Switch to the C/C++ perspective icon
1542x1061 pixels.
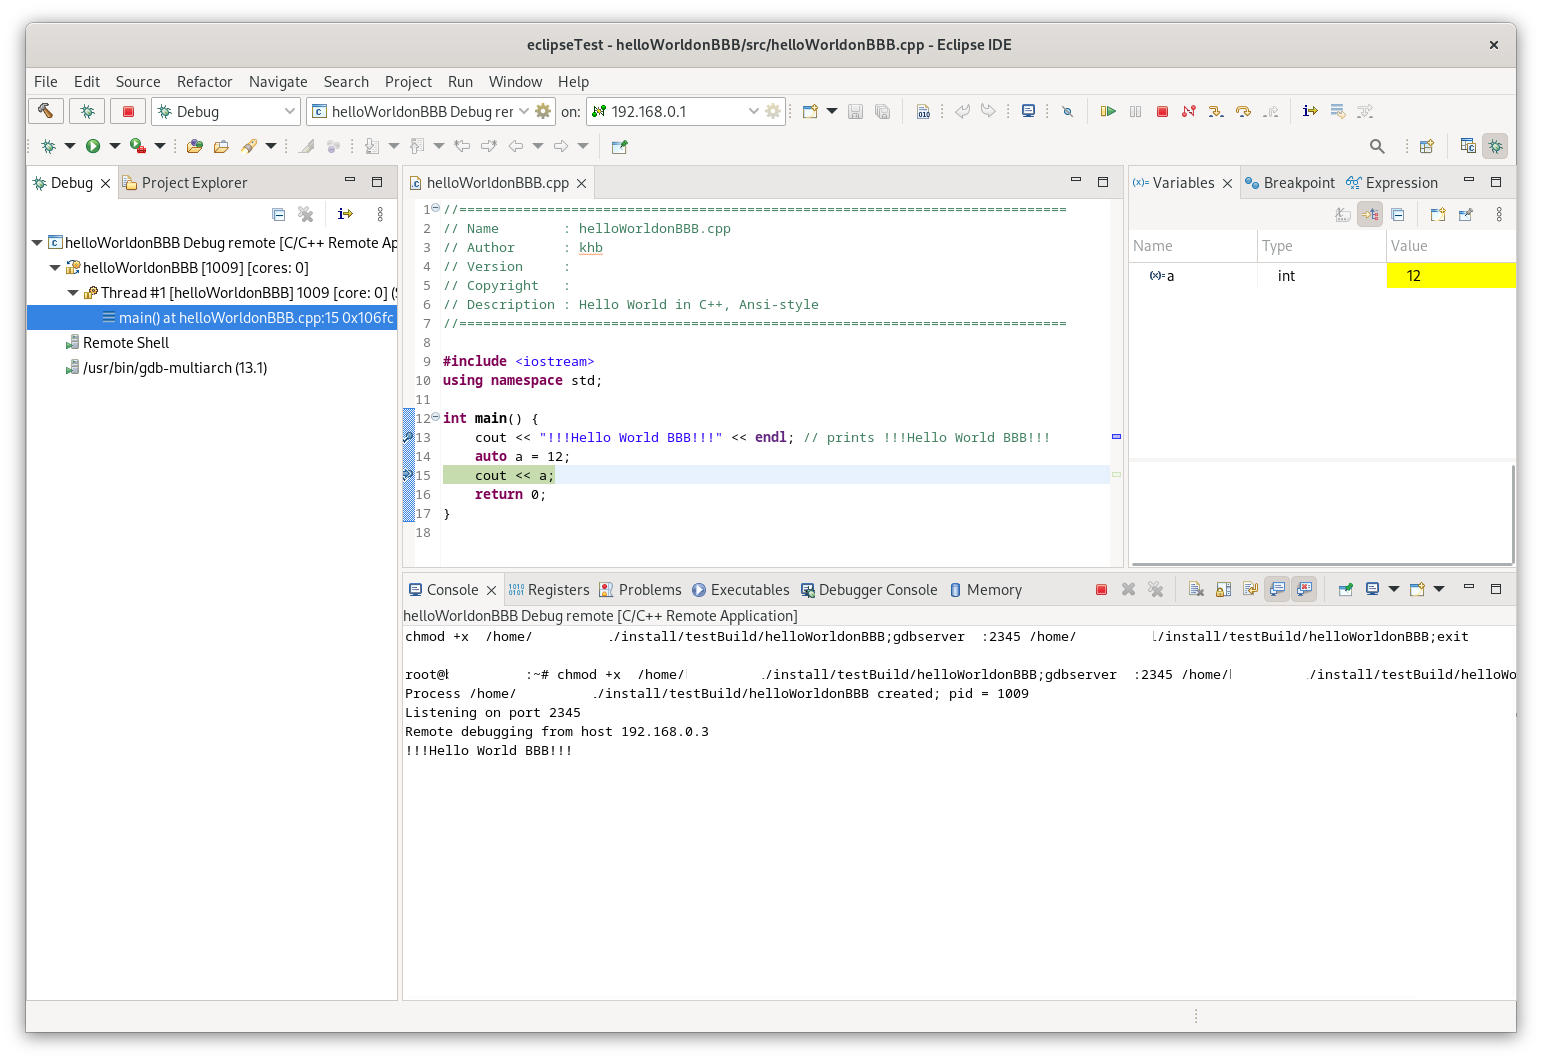pyautogui.click(x=1468, y=146)
